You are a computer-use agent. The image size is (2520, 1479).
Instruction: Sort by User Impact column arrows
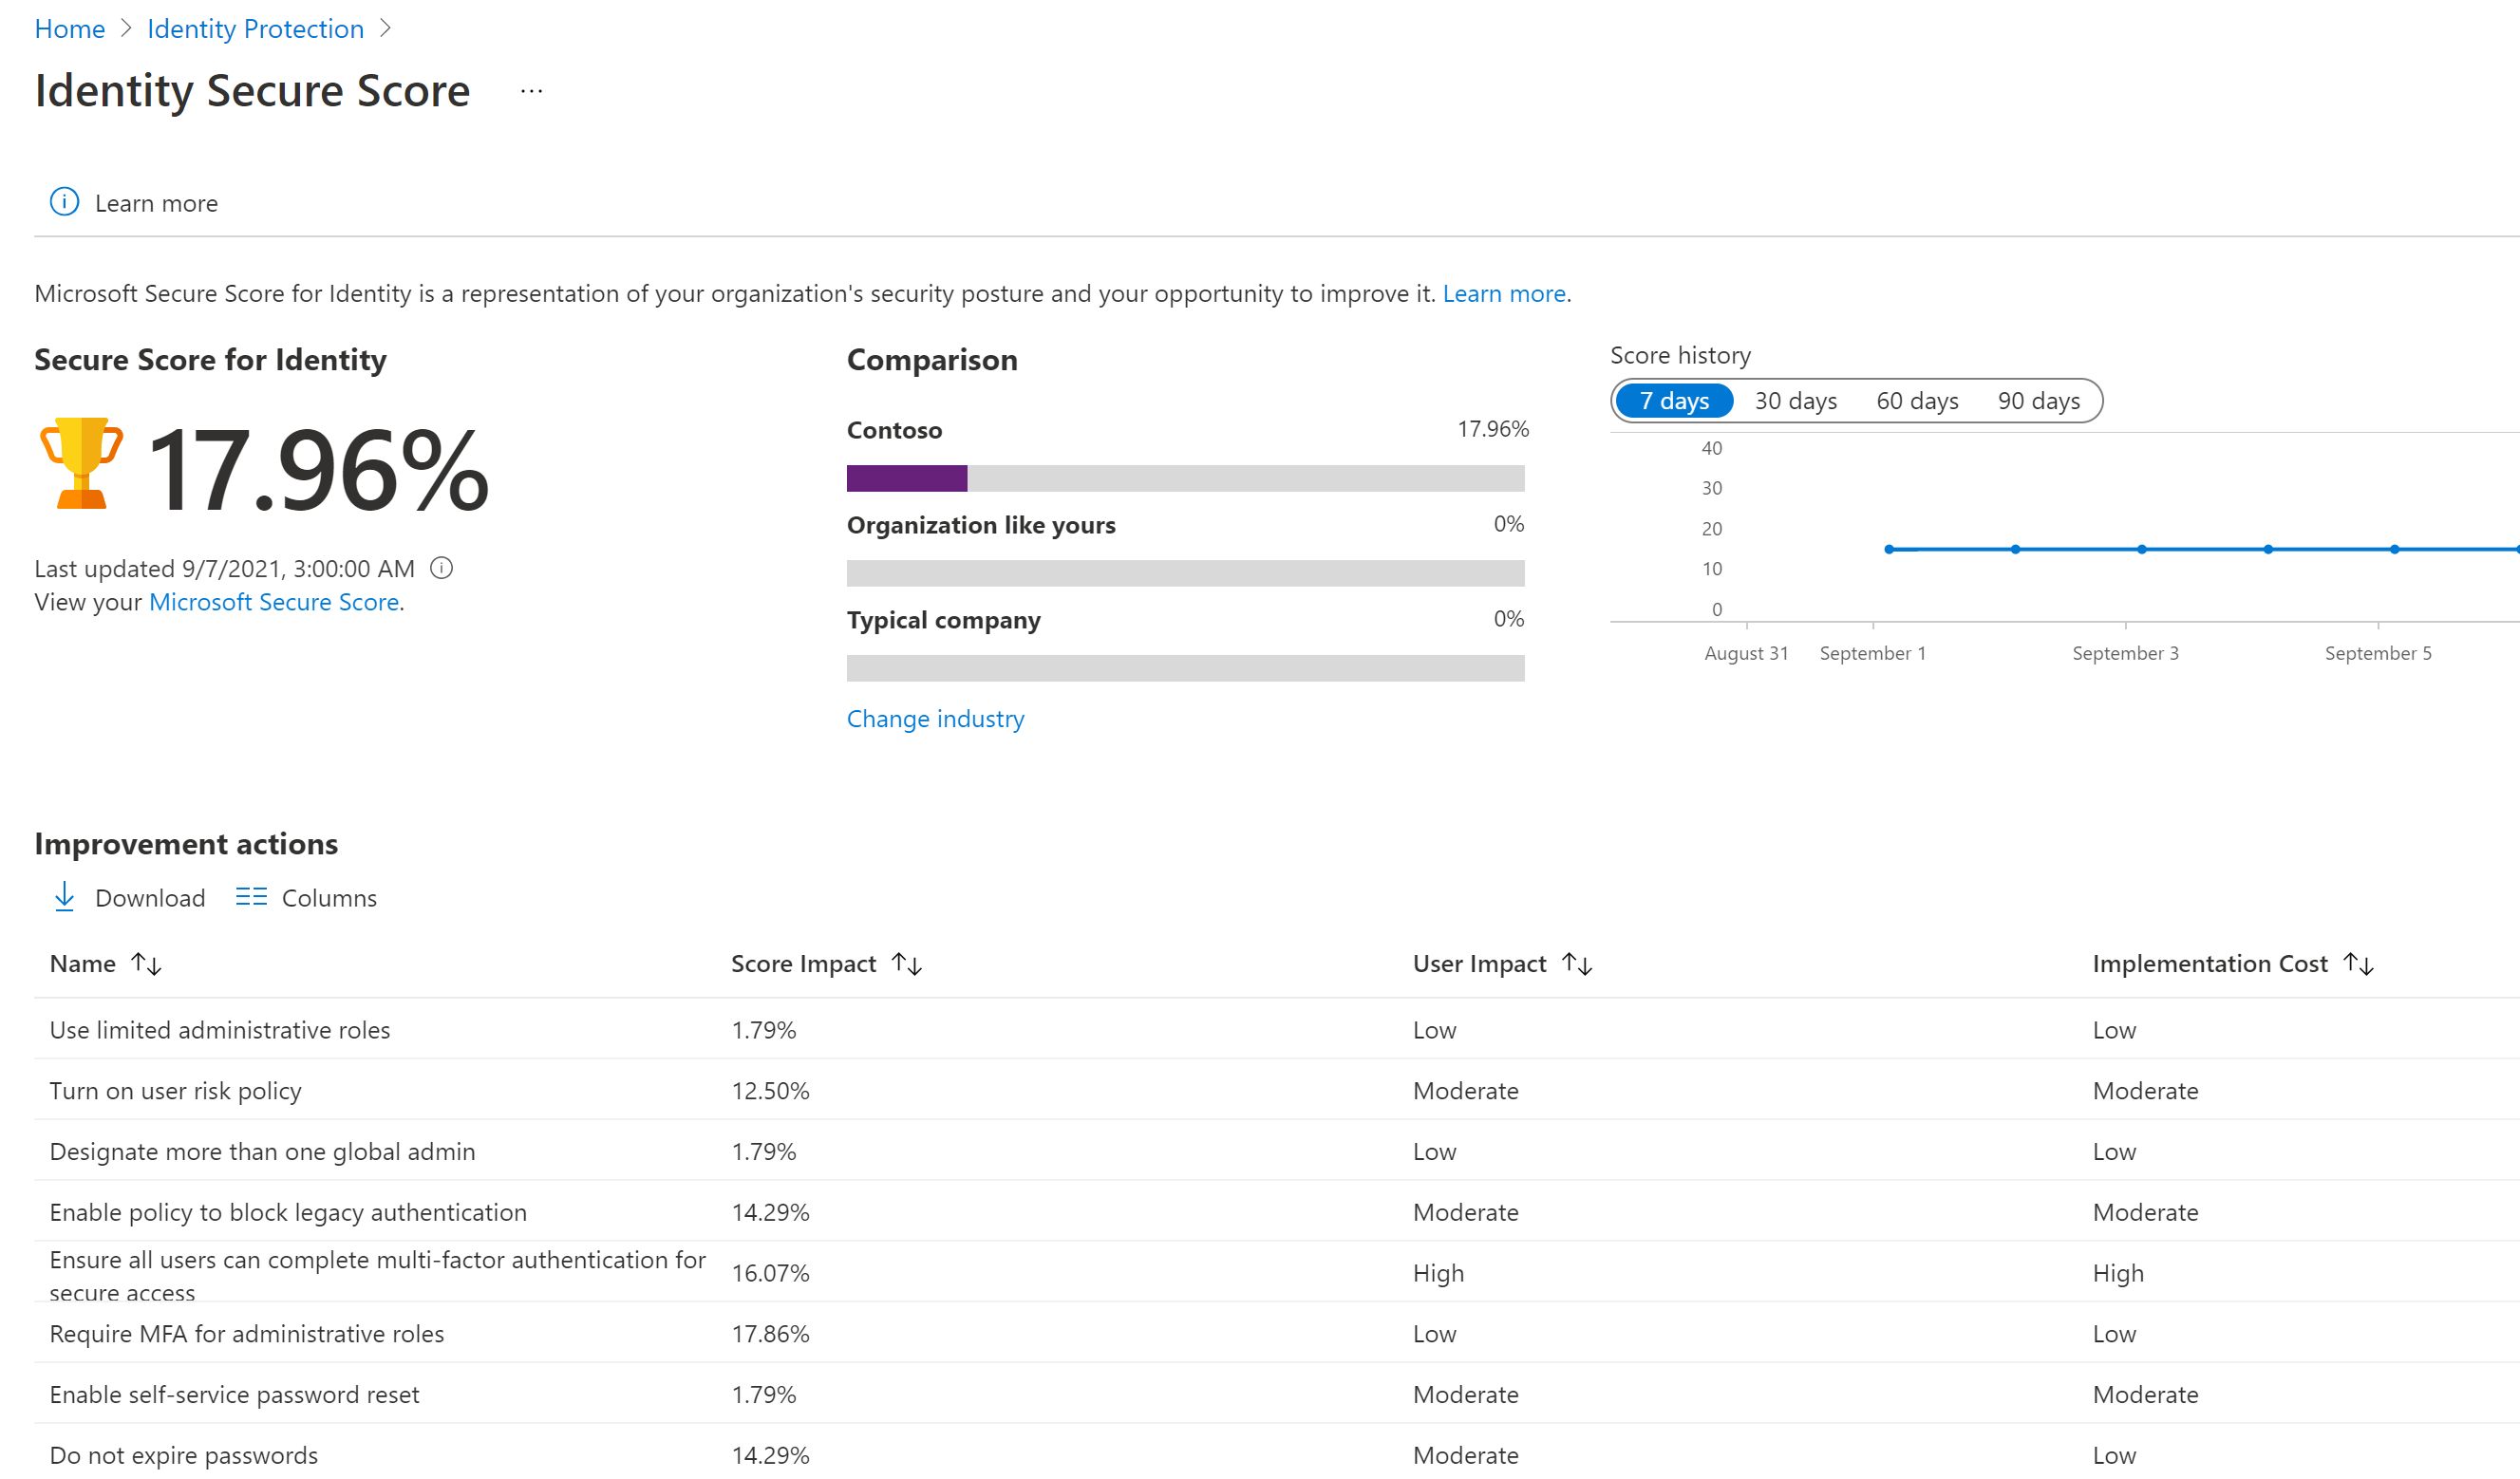click(x=1577, y=964)
